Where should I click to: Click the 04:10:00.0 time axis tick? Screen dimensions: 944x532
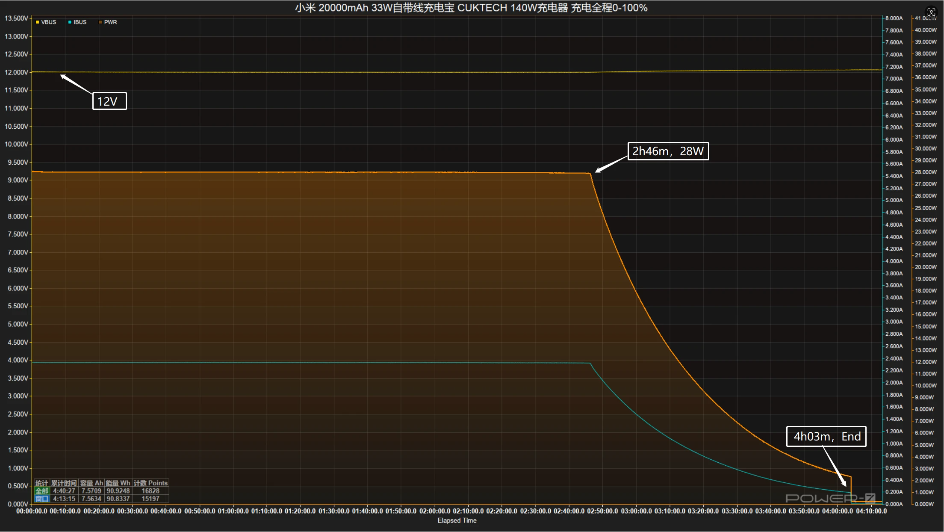(871, 511)
